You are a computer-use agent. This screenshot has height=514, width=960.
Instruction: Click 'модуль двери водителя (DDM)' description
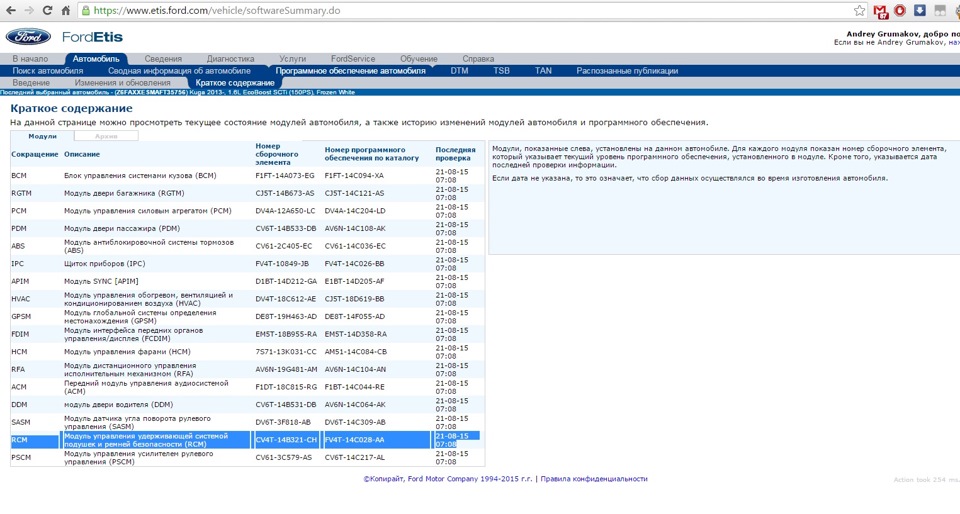(x=119, y=405)
